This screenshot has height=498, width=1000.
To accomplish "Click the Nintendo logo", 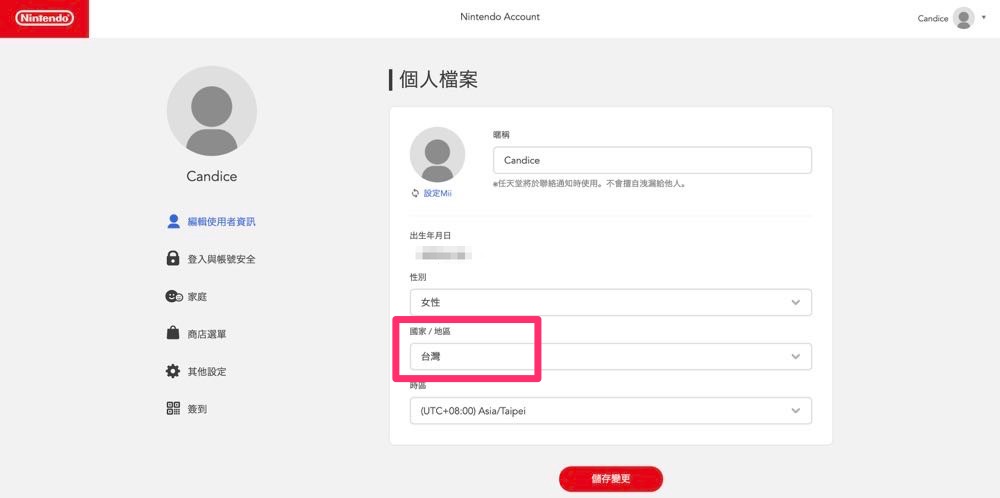I will [x=44, y=18].
